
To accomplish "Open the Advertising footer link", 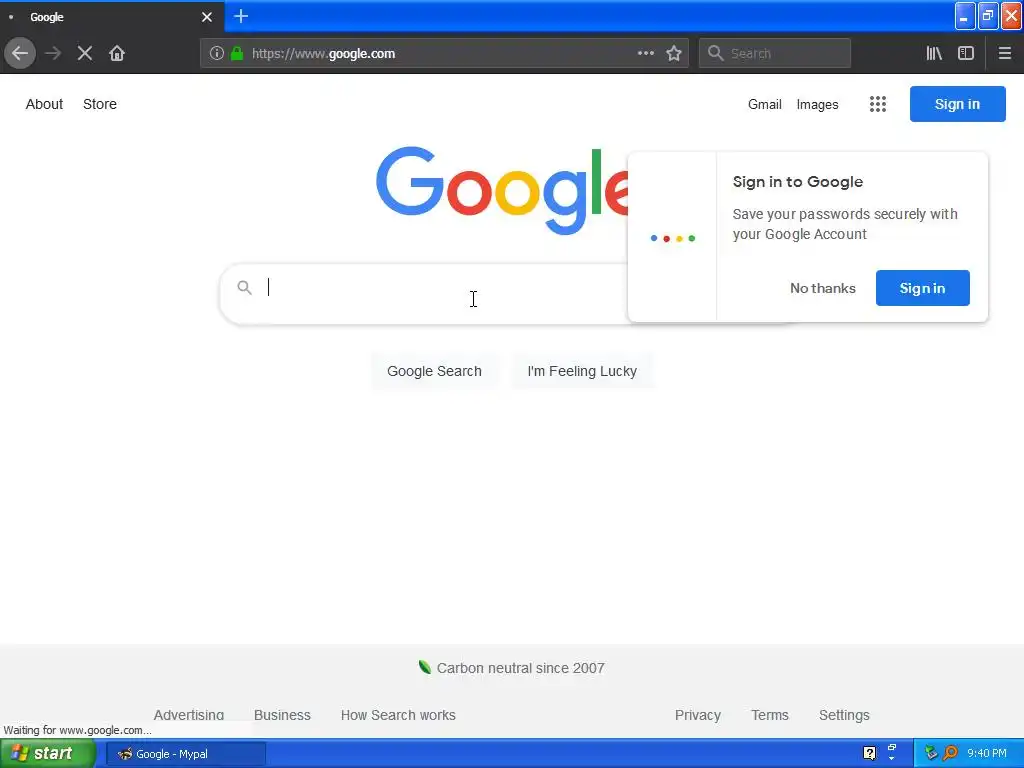I will pos(189,714).
